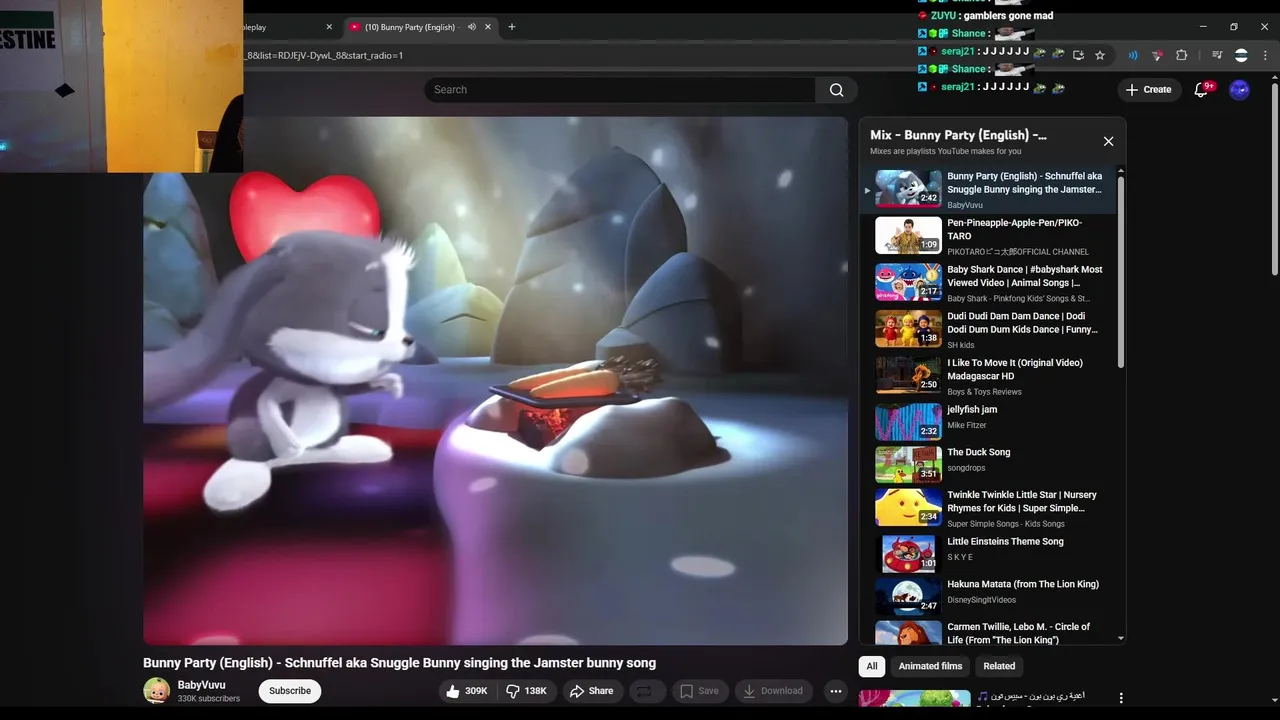The image size is (1280, 720).
Task: Open the browser extensions puzzle icon
Action: [1181, 55]
